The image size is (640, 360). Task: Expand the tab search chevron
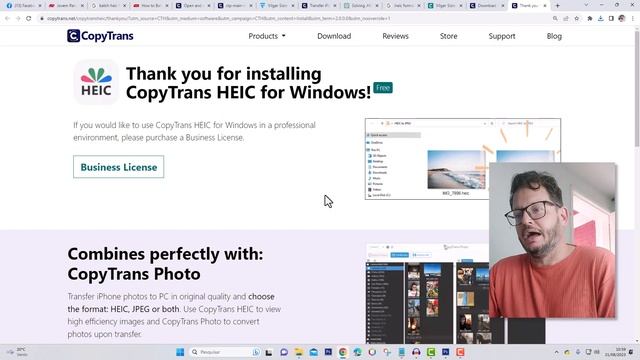pyautogui.click(x=586, y=6)
